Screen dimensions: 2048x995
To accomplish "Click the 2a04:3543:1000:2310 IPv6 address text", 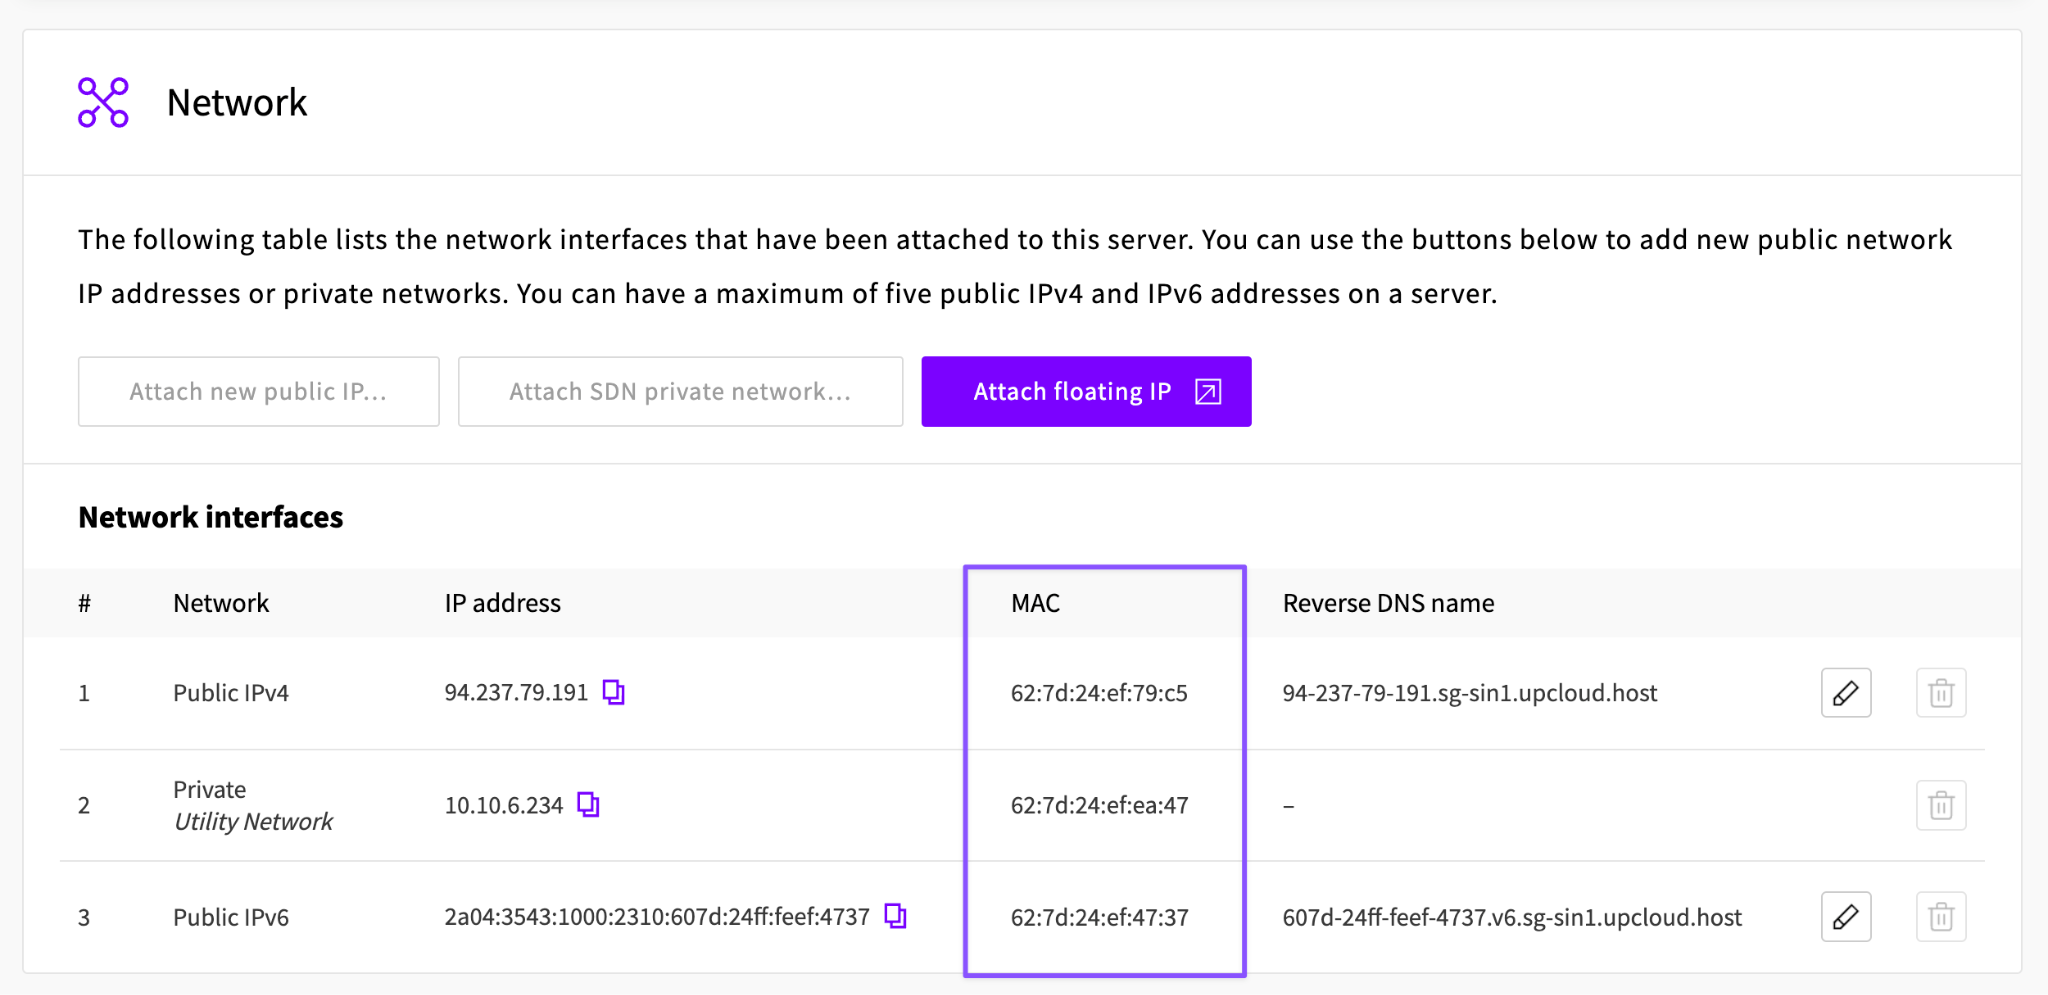I will [657, 917].
